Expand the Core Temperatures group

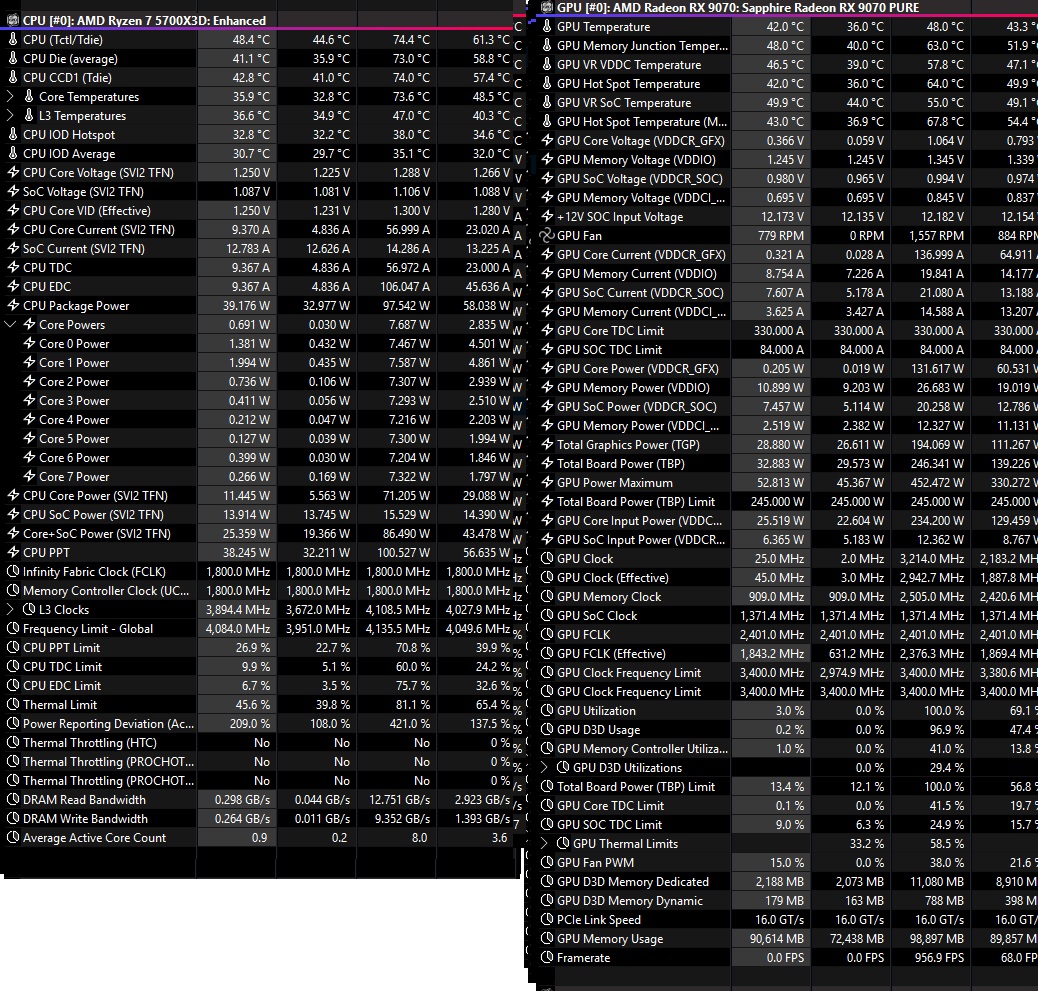pyautogui.click(x=10, y=97)
